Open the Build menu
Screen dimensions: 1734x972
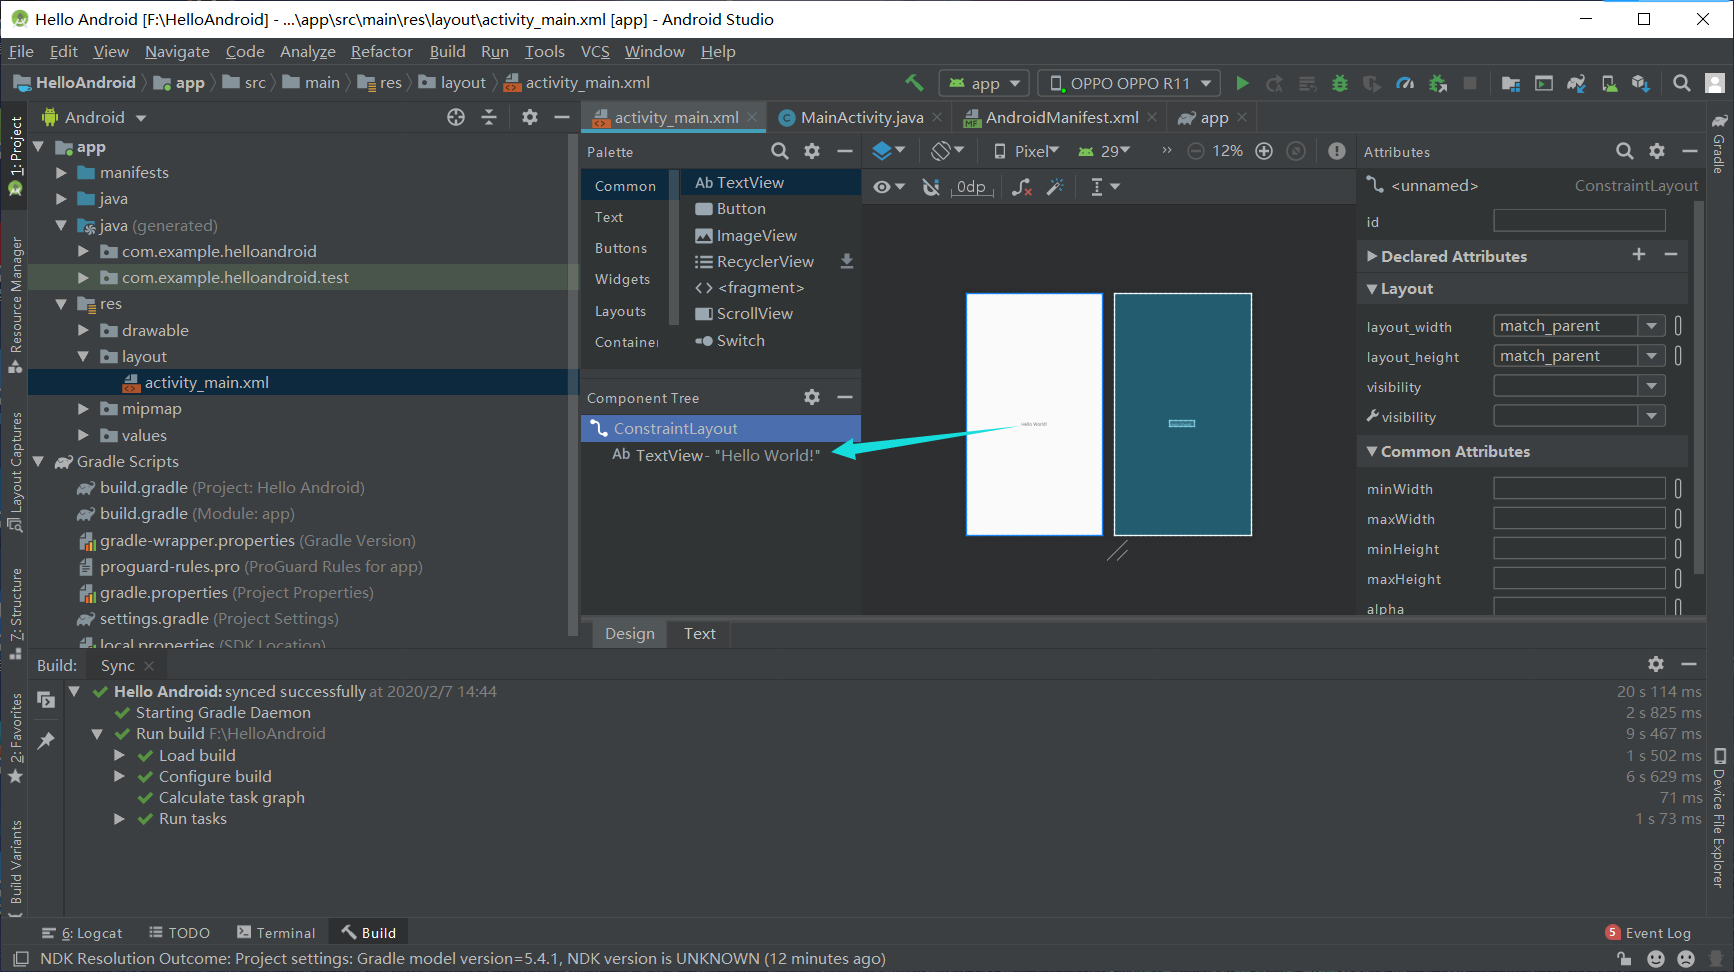point(447,51)
